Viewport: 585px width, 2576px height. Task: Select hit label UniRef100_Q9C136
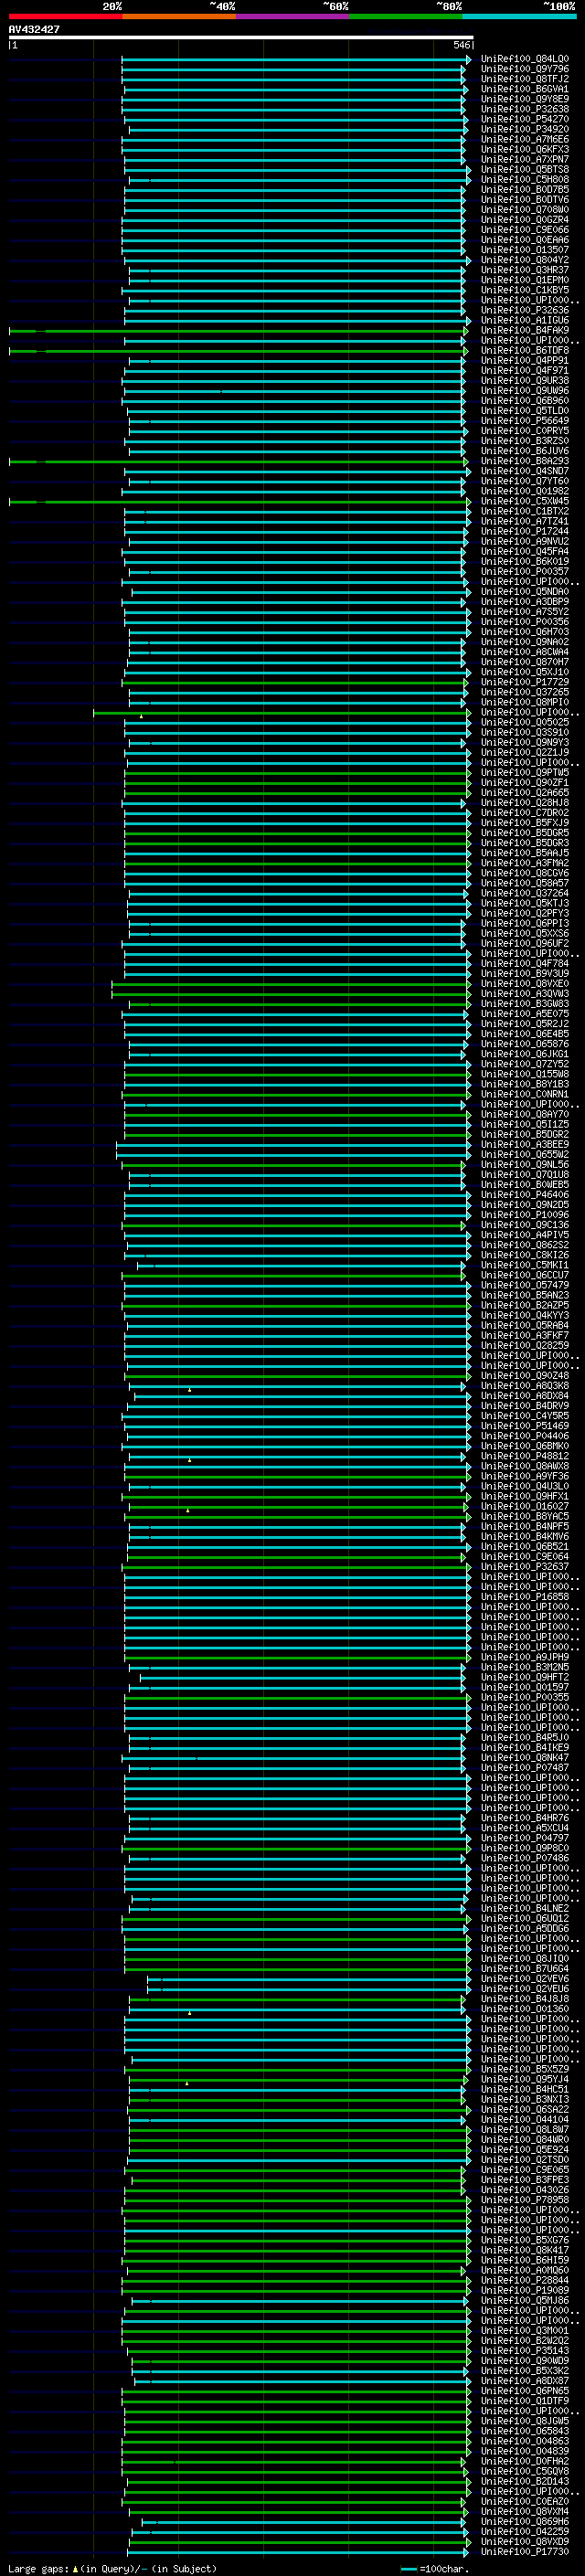coord(524,1225)
